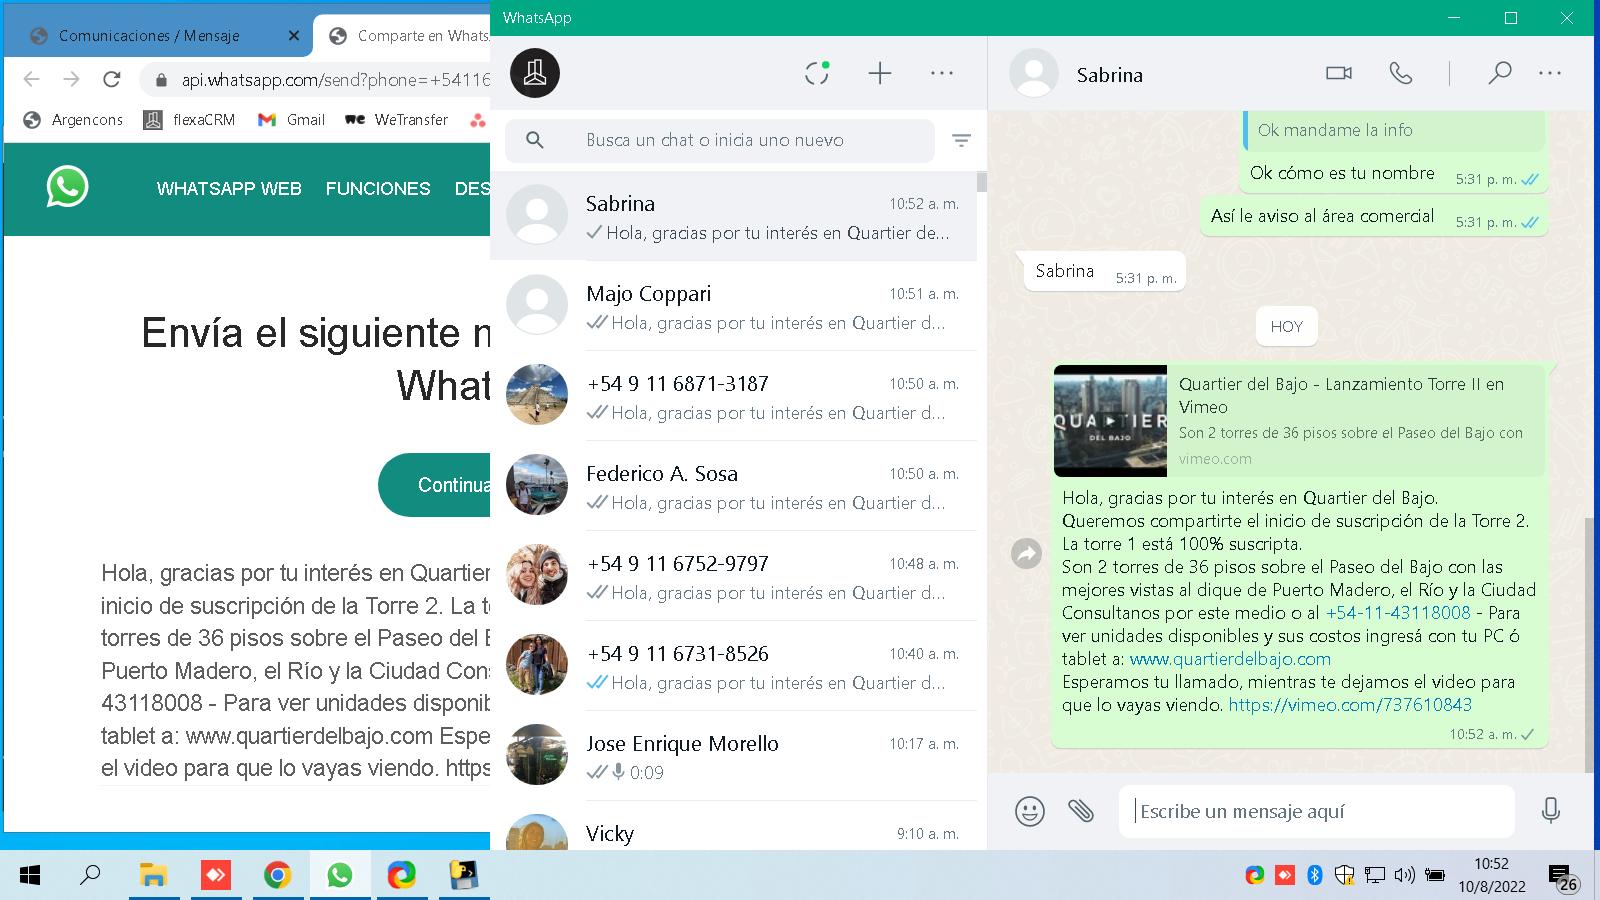Open Sabrina contact avatar in header
Viewport: 1600px width, 900px height.
click(x=1034, y=73)
